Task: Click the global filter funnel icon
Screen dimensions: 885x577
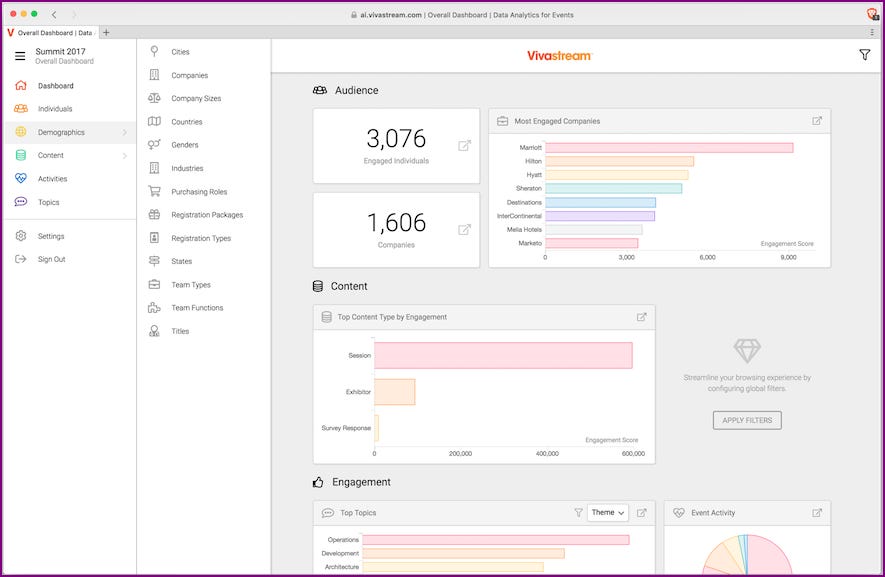Action: click(864, 55)
